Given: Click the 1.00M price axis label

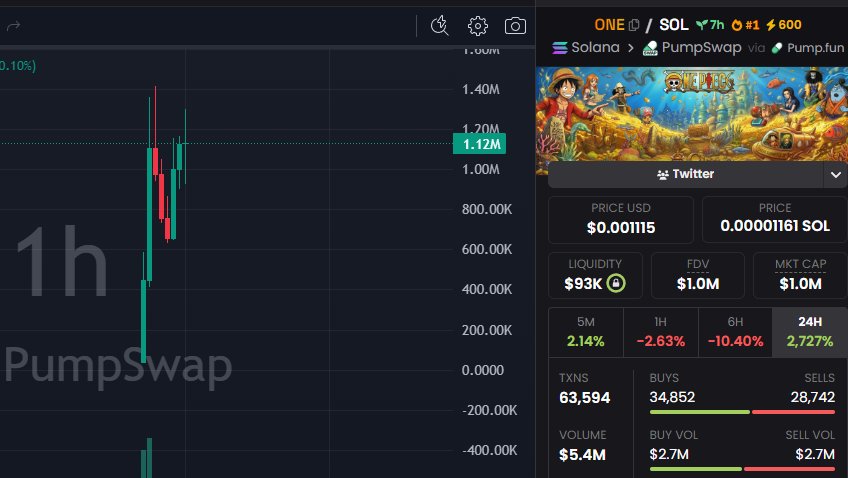Looking at the screenshot, I should 481,169.
